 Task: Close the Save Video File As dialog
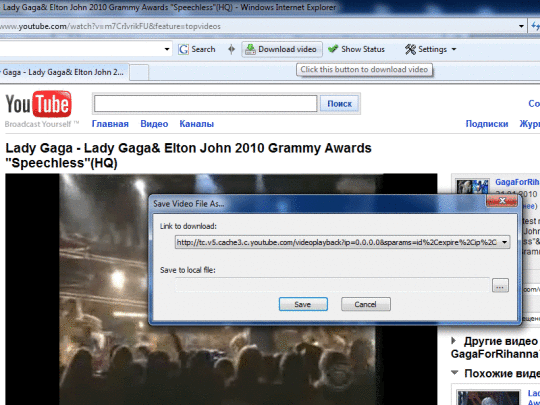coord(502,201)
